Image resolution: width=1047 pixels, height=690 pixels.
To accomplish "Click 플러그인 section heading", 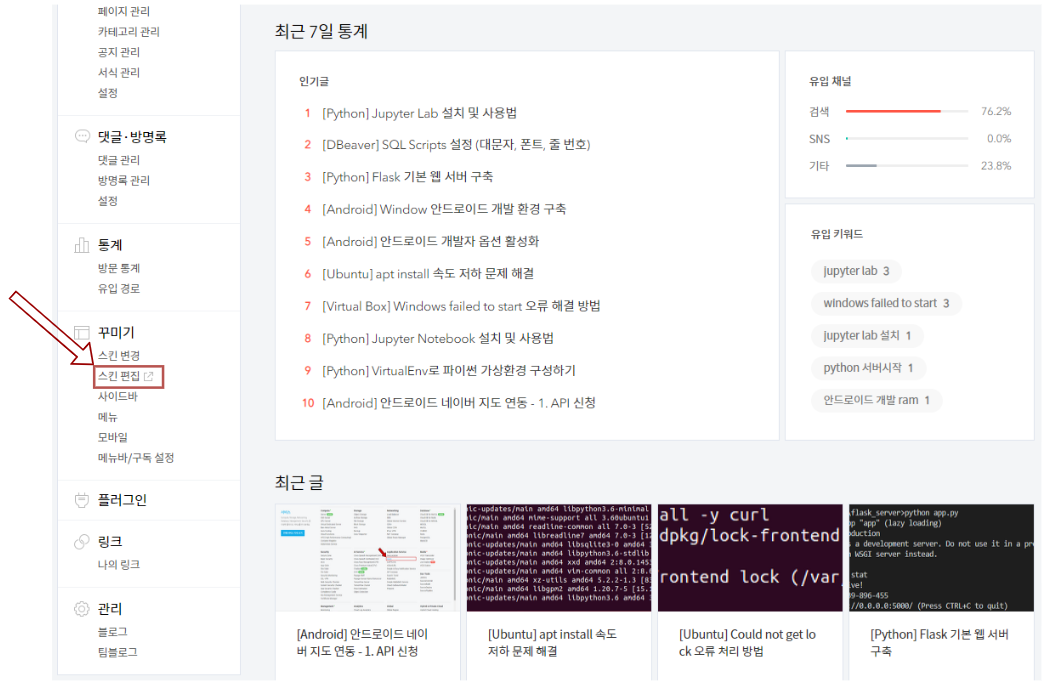I will [122, 500].
